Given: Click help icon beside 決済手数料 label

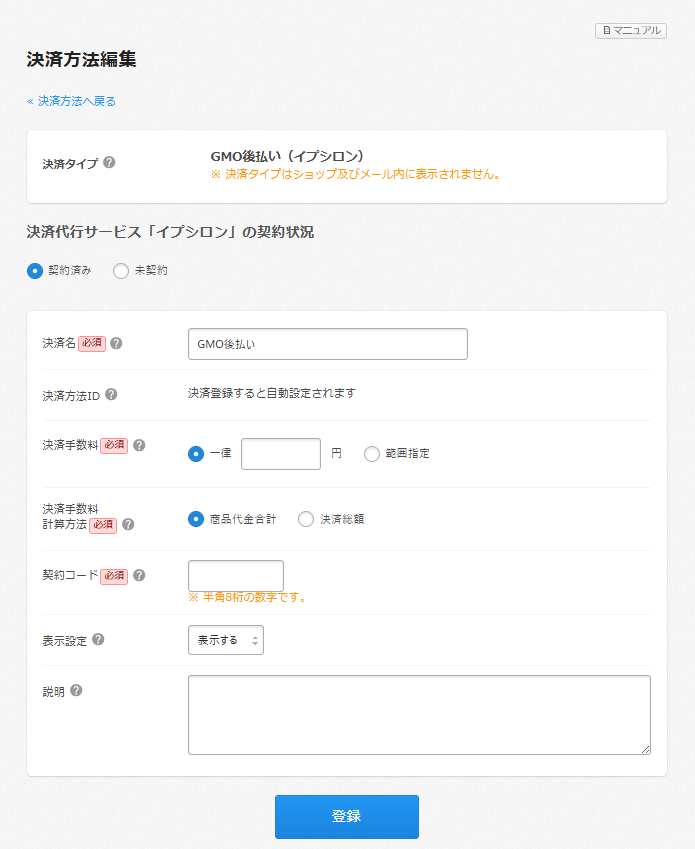Looking at the screenshot, I should pos(139,445).
